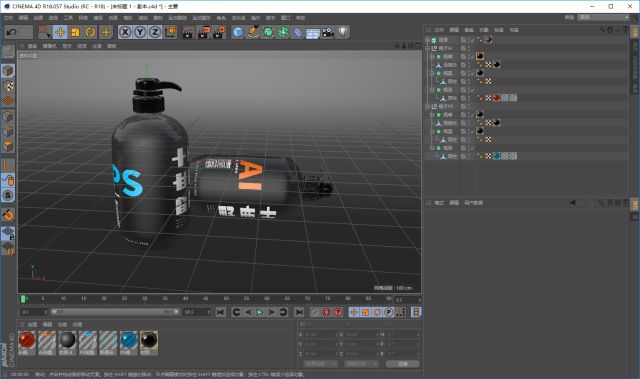Switch to Polygons mode
This screenshot has width=640, height=379.
pos(8,146)
